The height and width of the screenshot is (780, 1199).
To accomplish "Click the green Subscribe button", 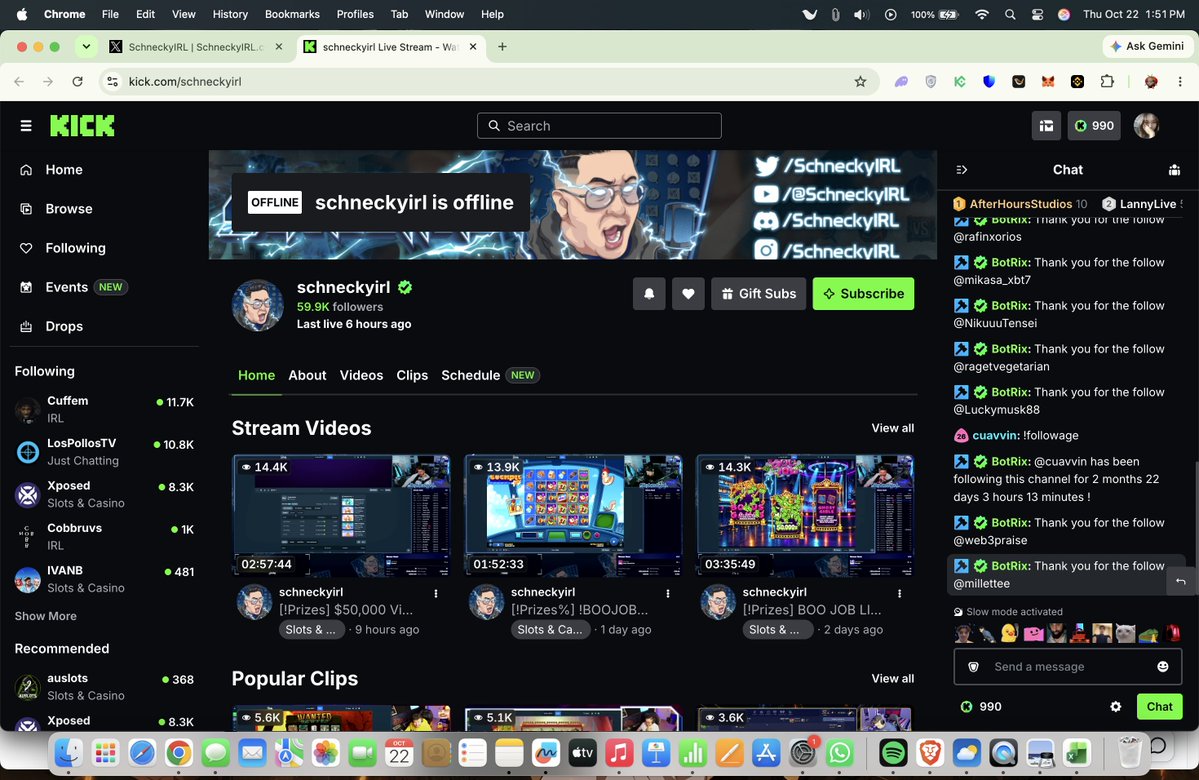I will (863, 294).
